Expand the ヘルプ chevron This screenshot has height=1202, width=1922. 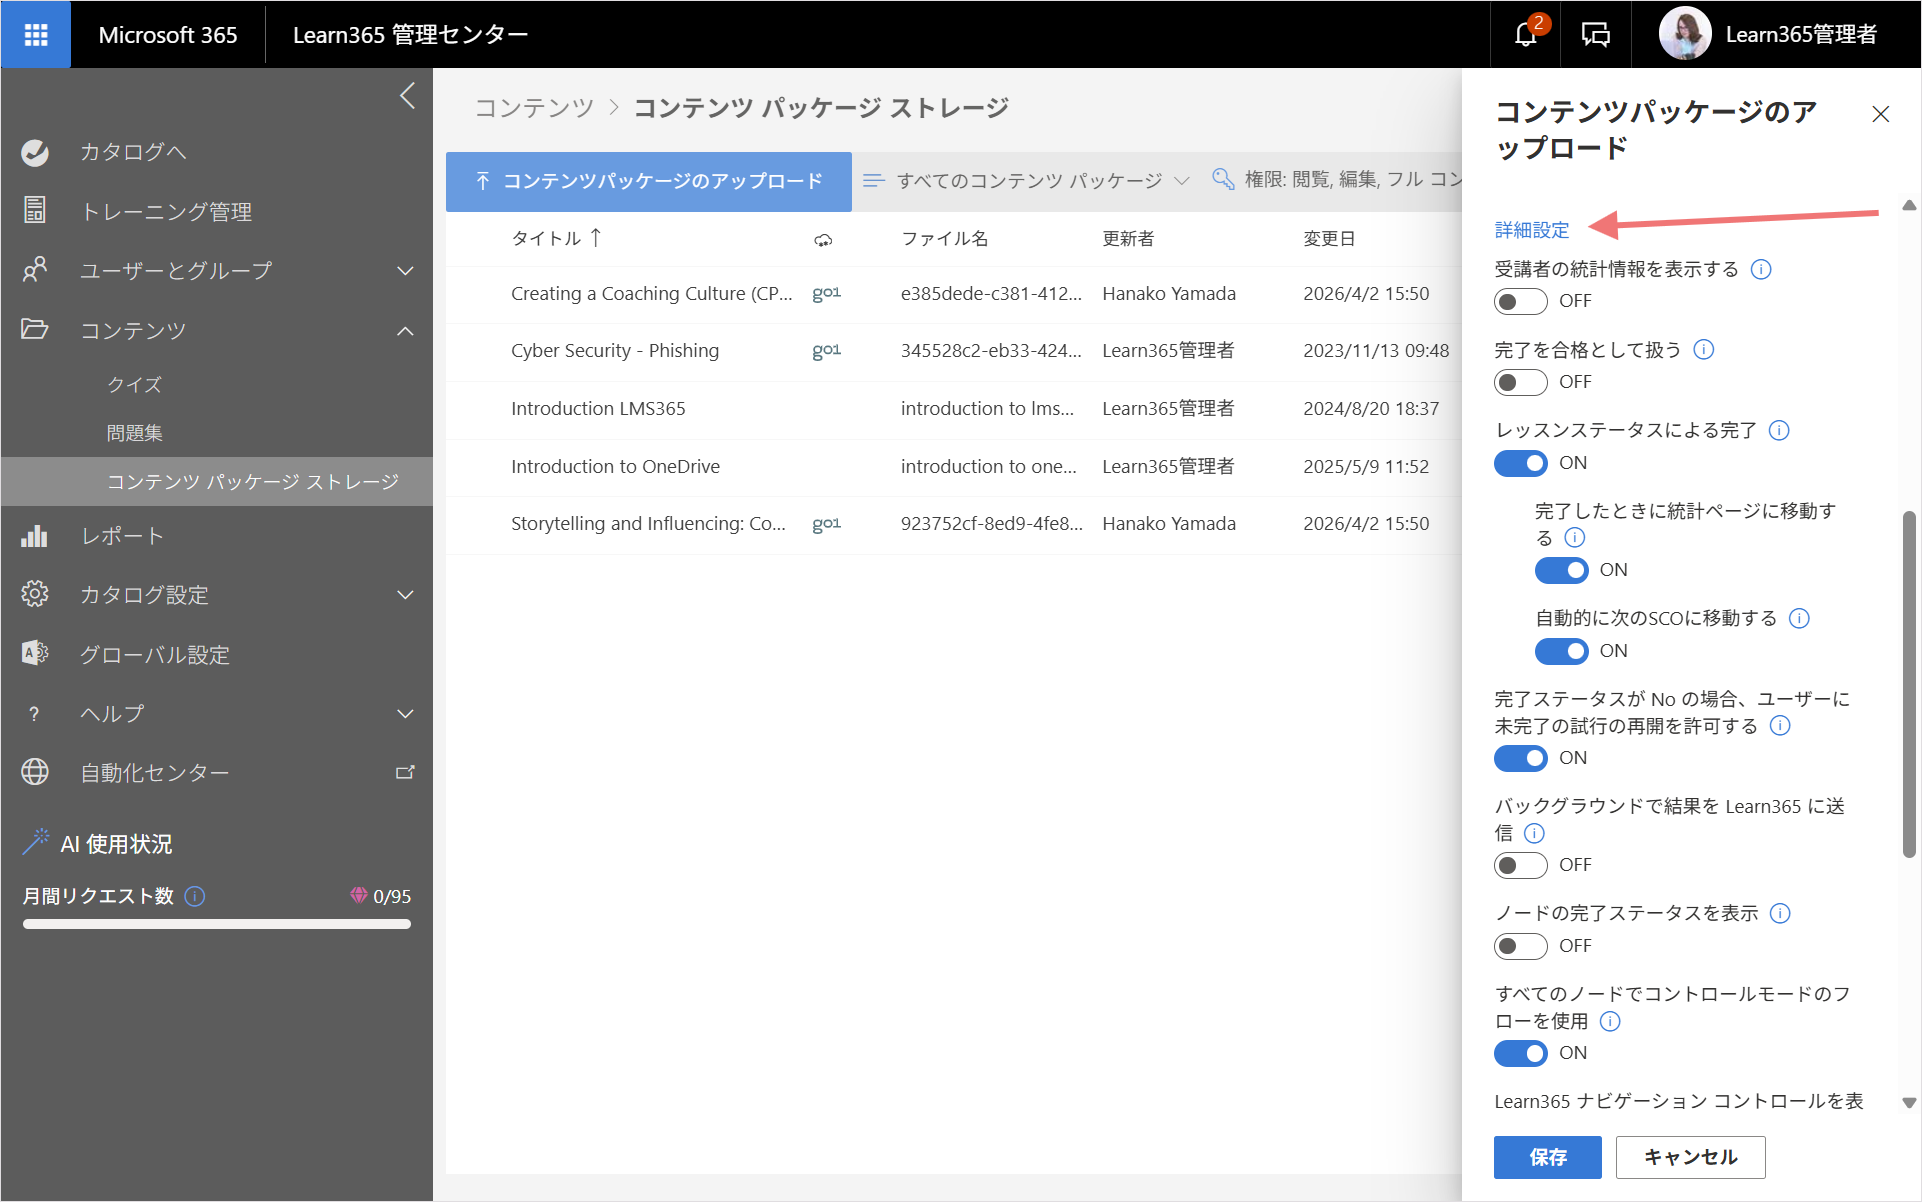tap(405, 713)
